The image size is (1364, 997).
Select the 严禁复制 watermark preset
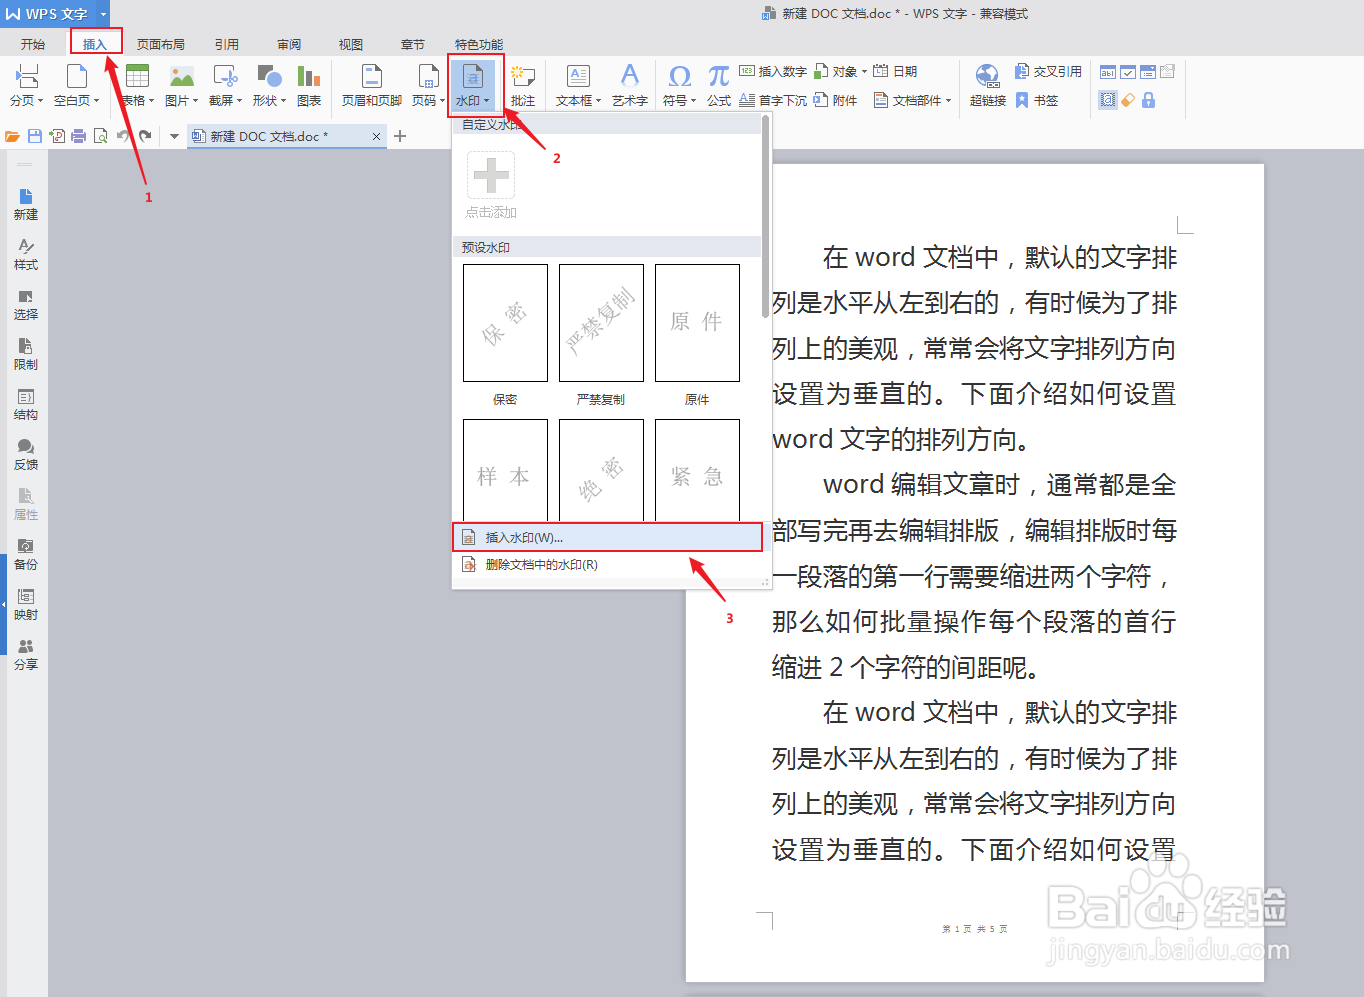(600, 322)
